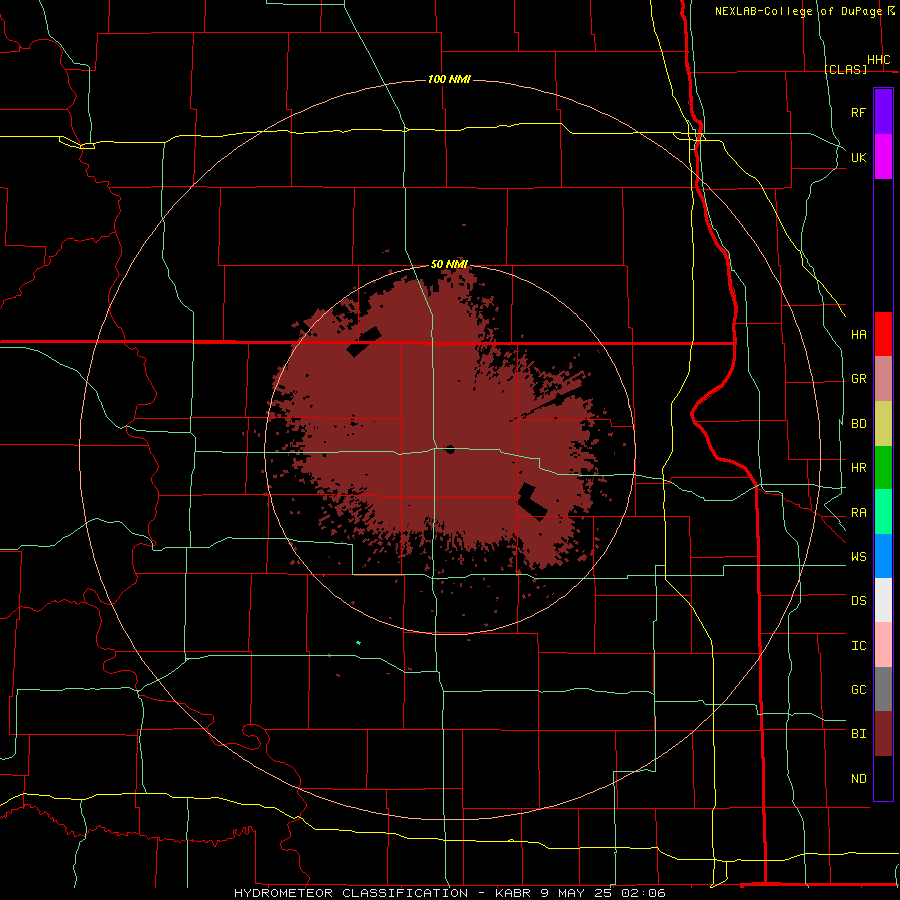Screen dimensions: 900x900
Task: Click the 100 NMI range ring label
Action: pyautogui.click(x=449, y=79)
